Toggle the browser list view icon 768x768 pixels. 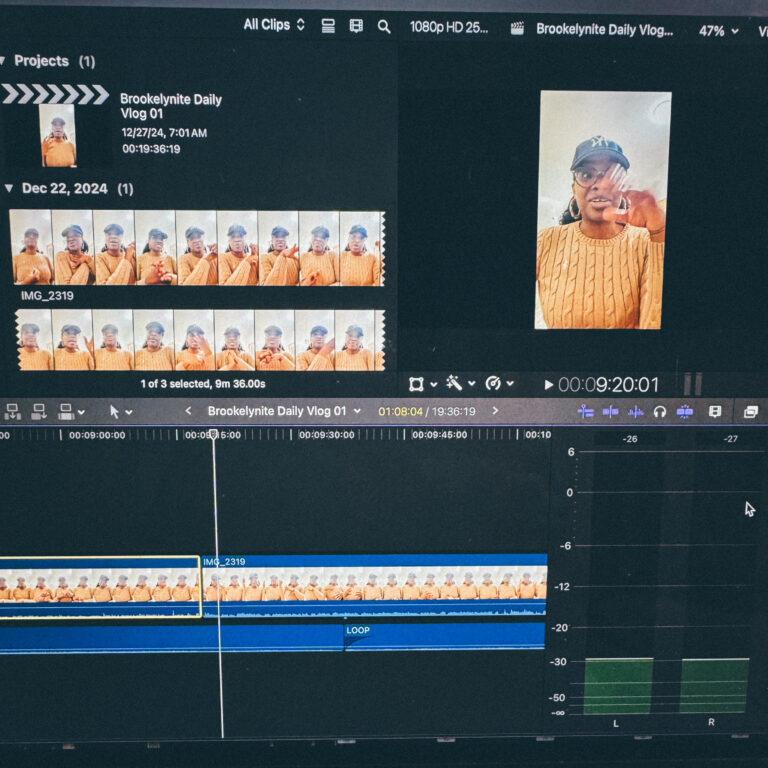pyautogui.click(x=328, y=26)
